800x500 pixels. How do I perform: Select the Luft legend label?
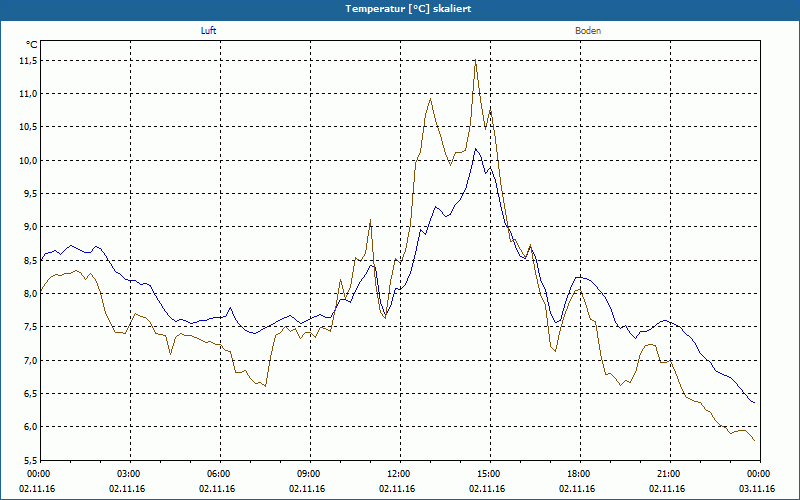[208, 31]
